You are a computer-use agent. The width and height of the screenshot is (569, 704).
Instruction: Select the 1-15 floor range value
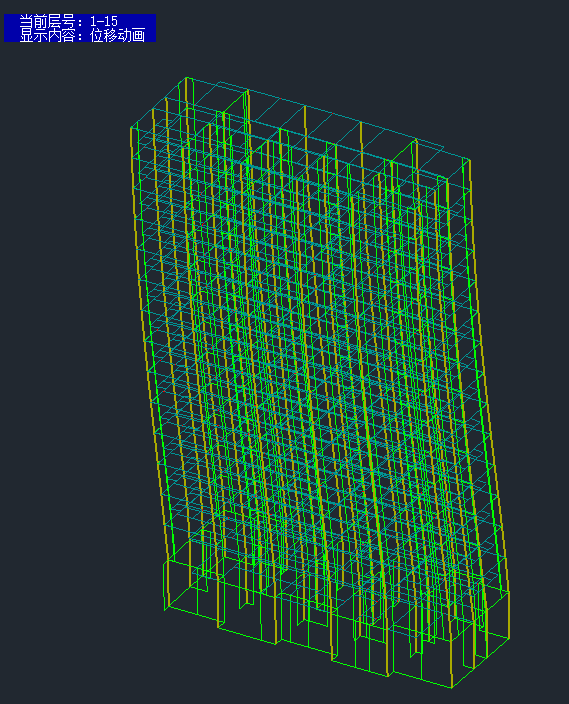point(104,21)
